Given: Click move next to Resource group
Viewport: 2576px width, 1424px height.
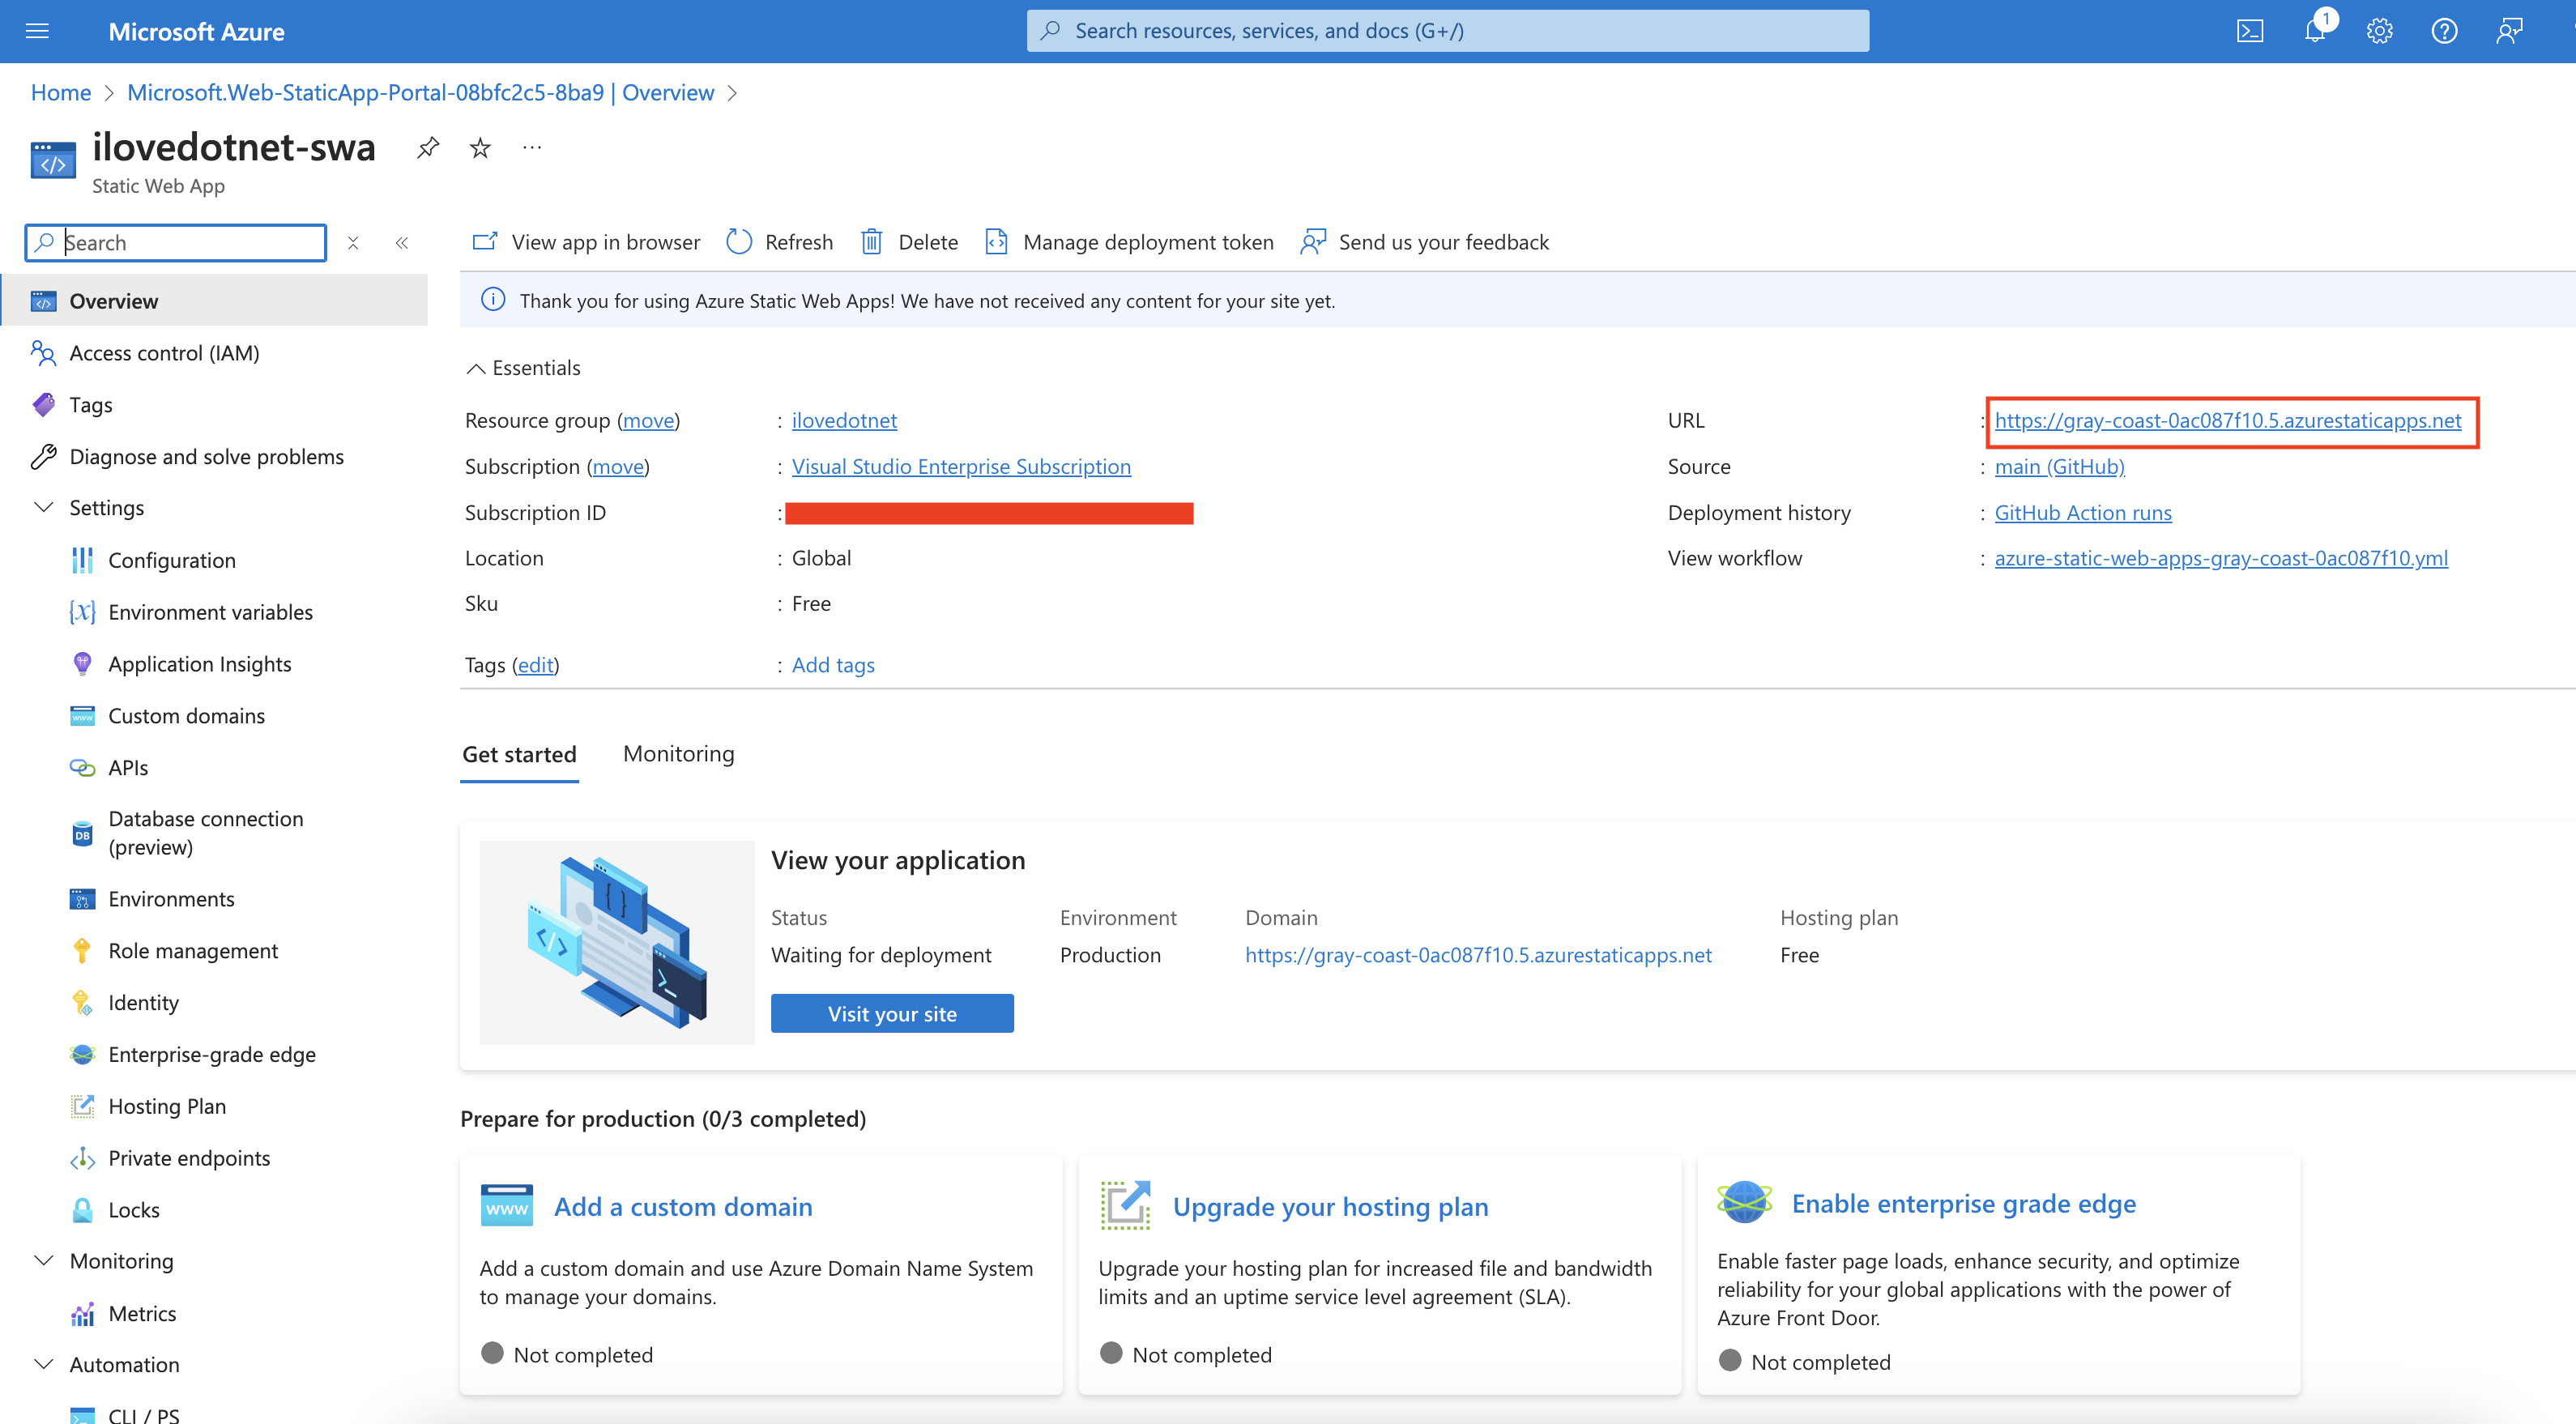Looking at the screenshot, I should click(648, 421).
